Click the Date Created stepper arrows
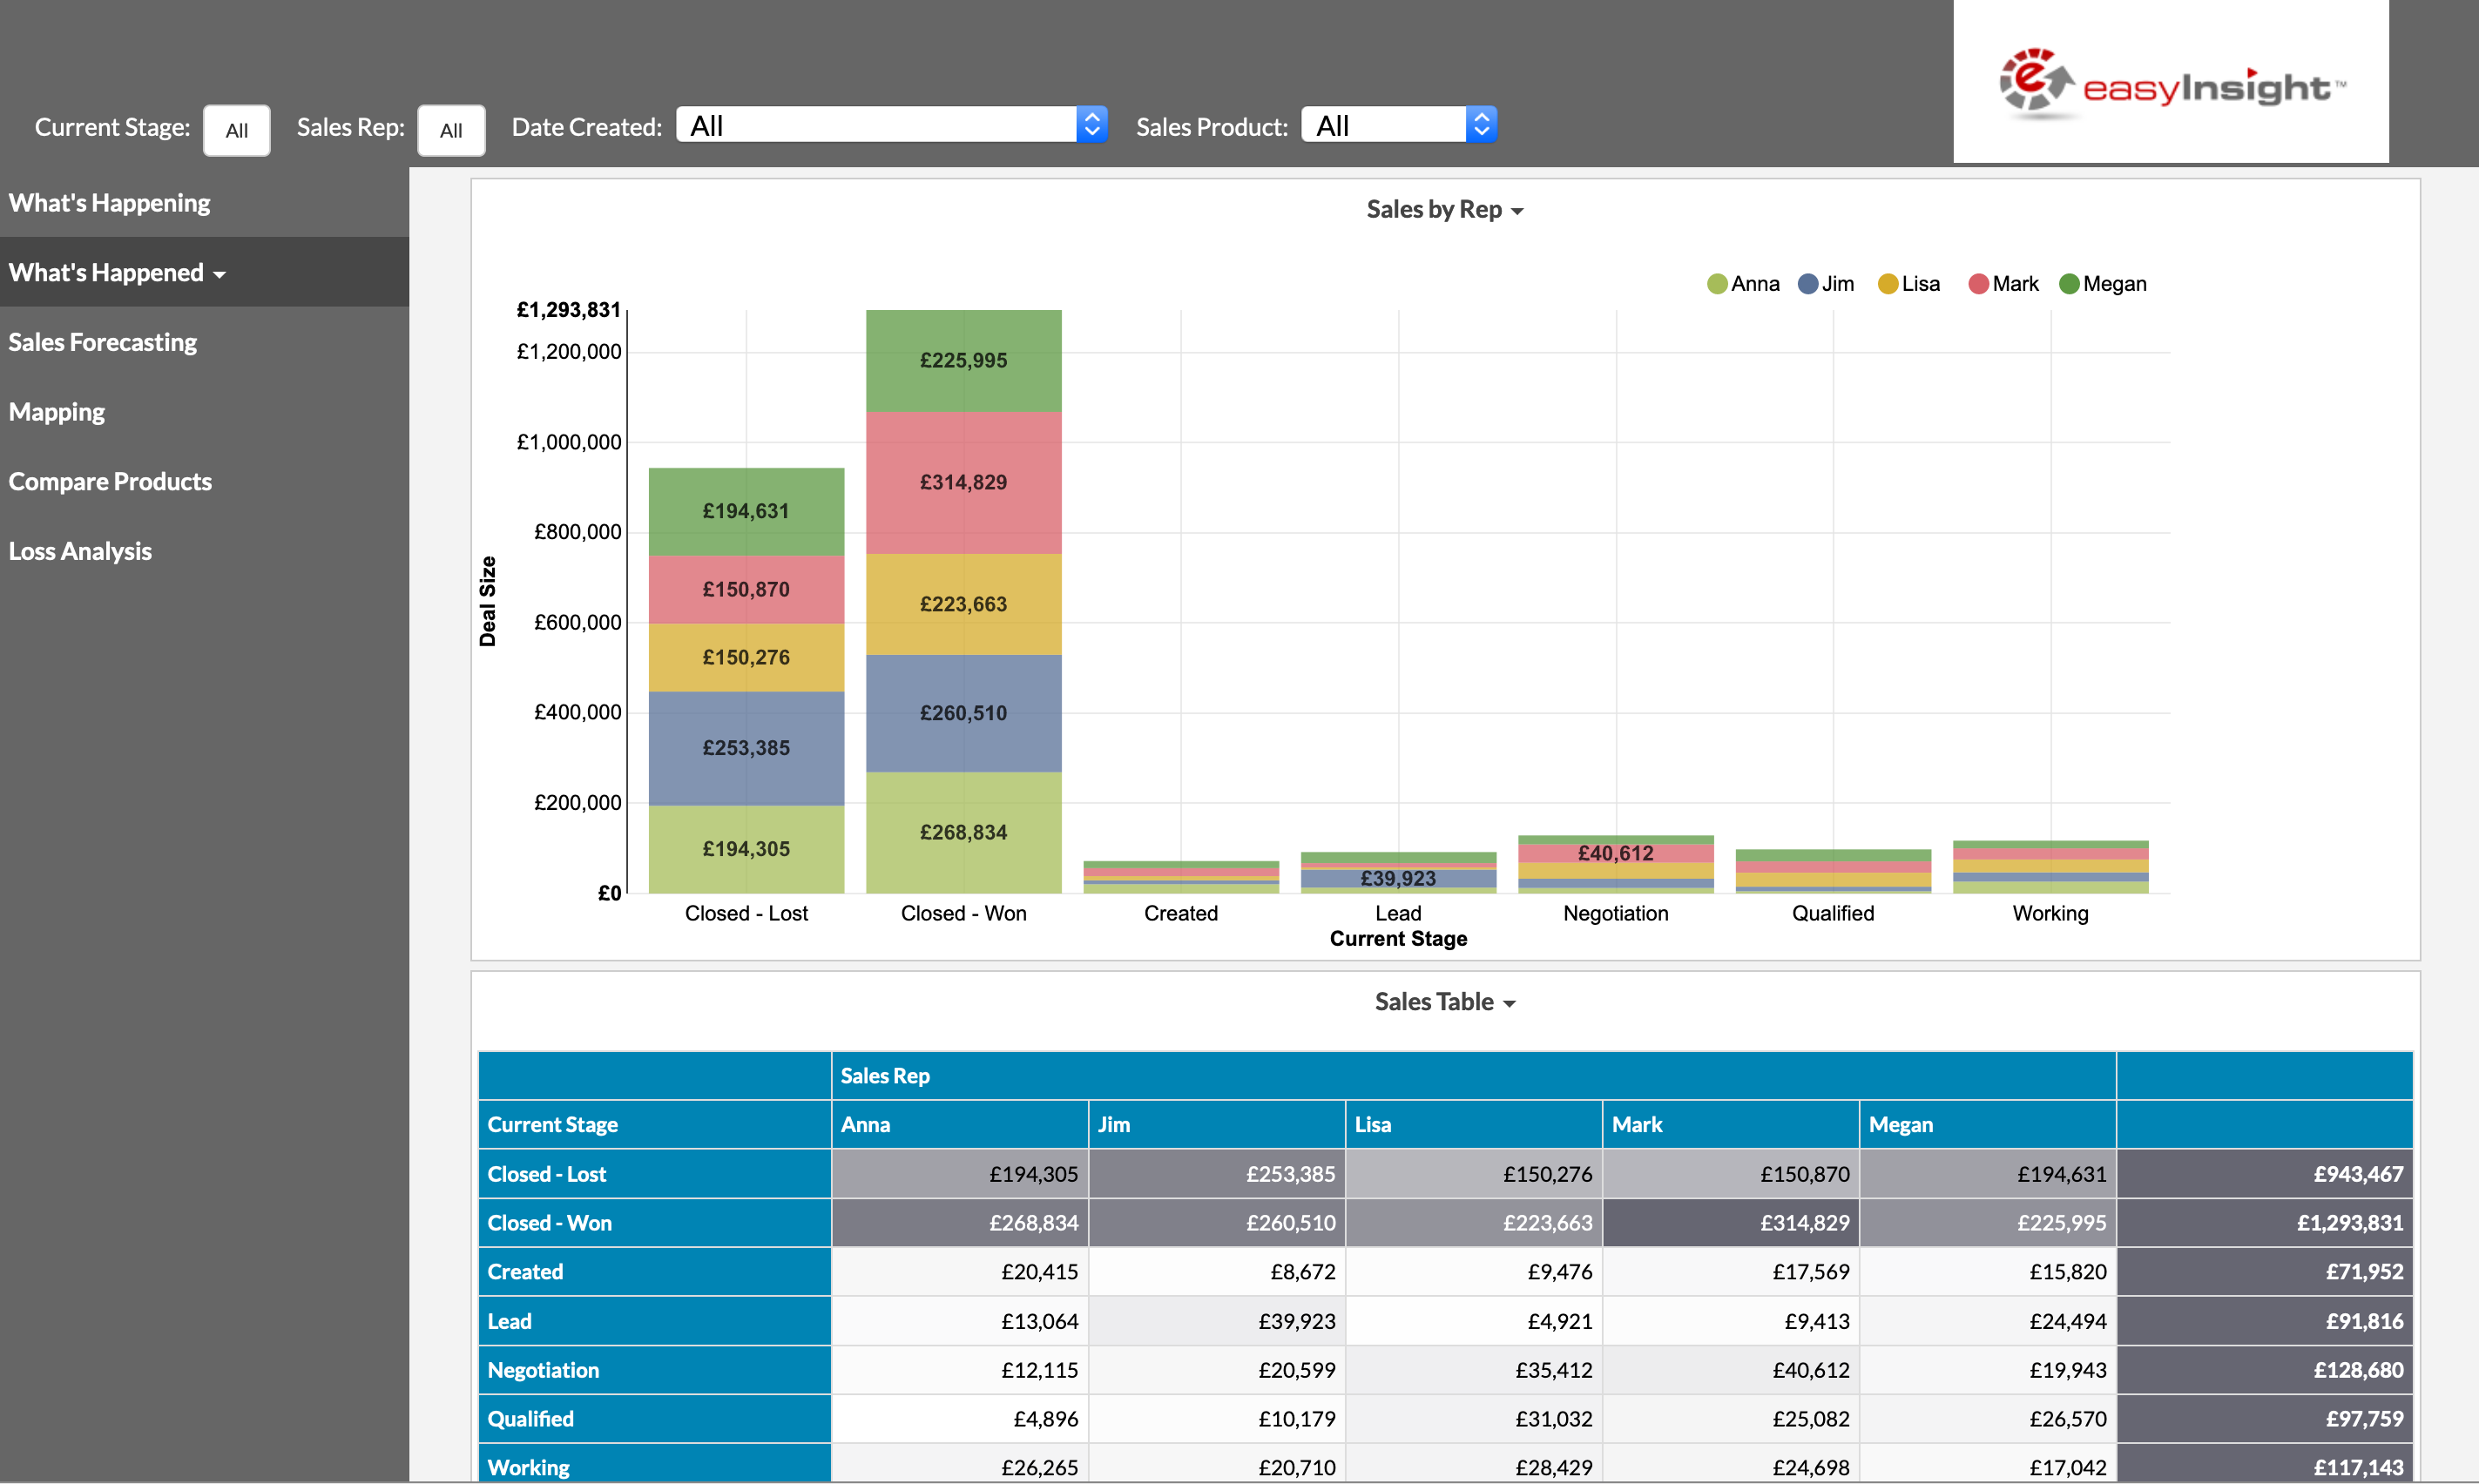 1092,124
